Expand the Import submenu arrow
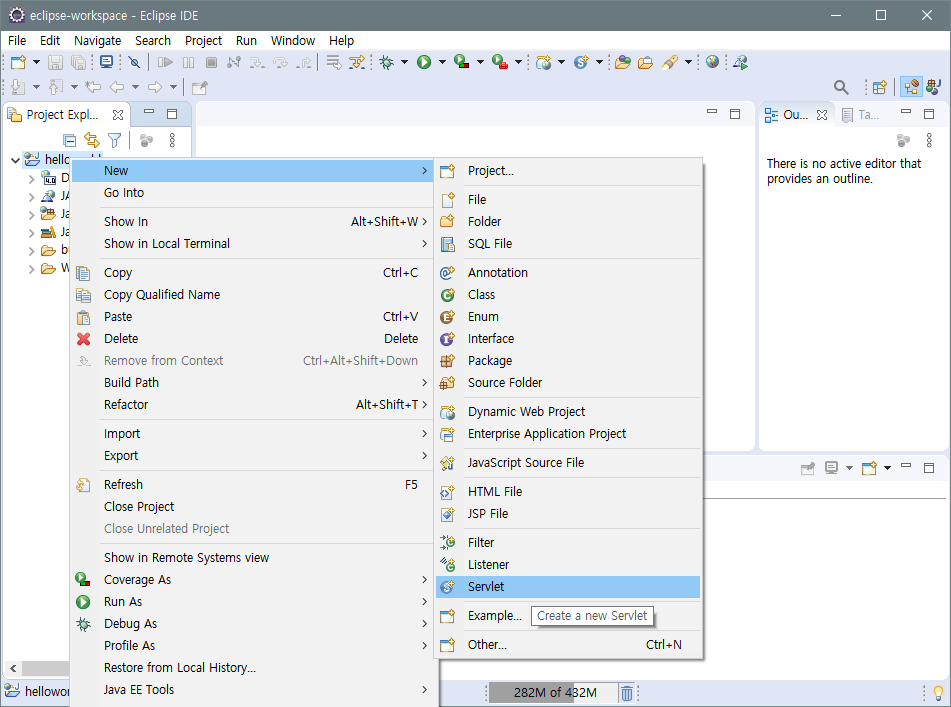 (425, 434)
